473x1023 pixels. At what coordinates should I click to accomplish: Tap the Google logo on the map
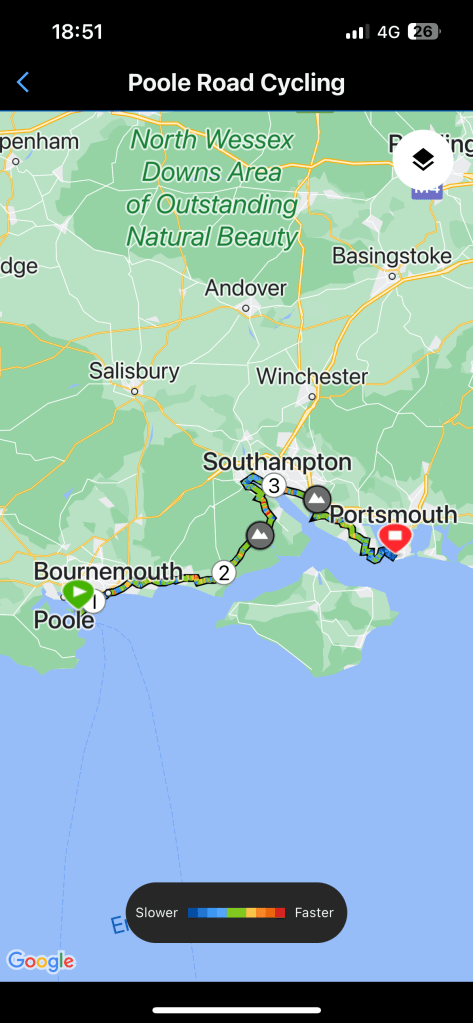40,961
